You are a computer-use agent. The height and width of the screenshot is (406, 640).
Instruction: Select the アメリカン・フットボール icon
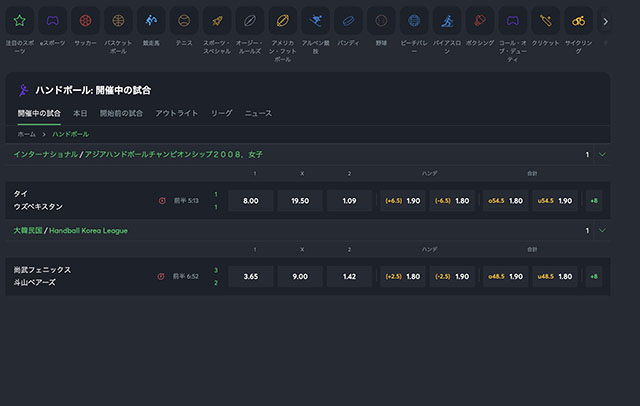(282, 20)
